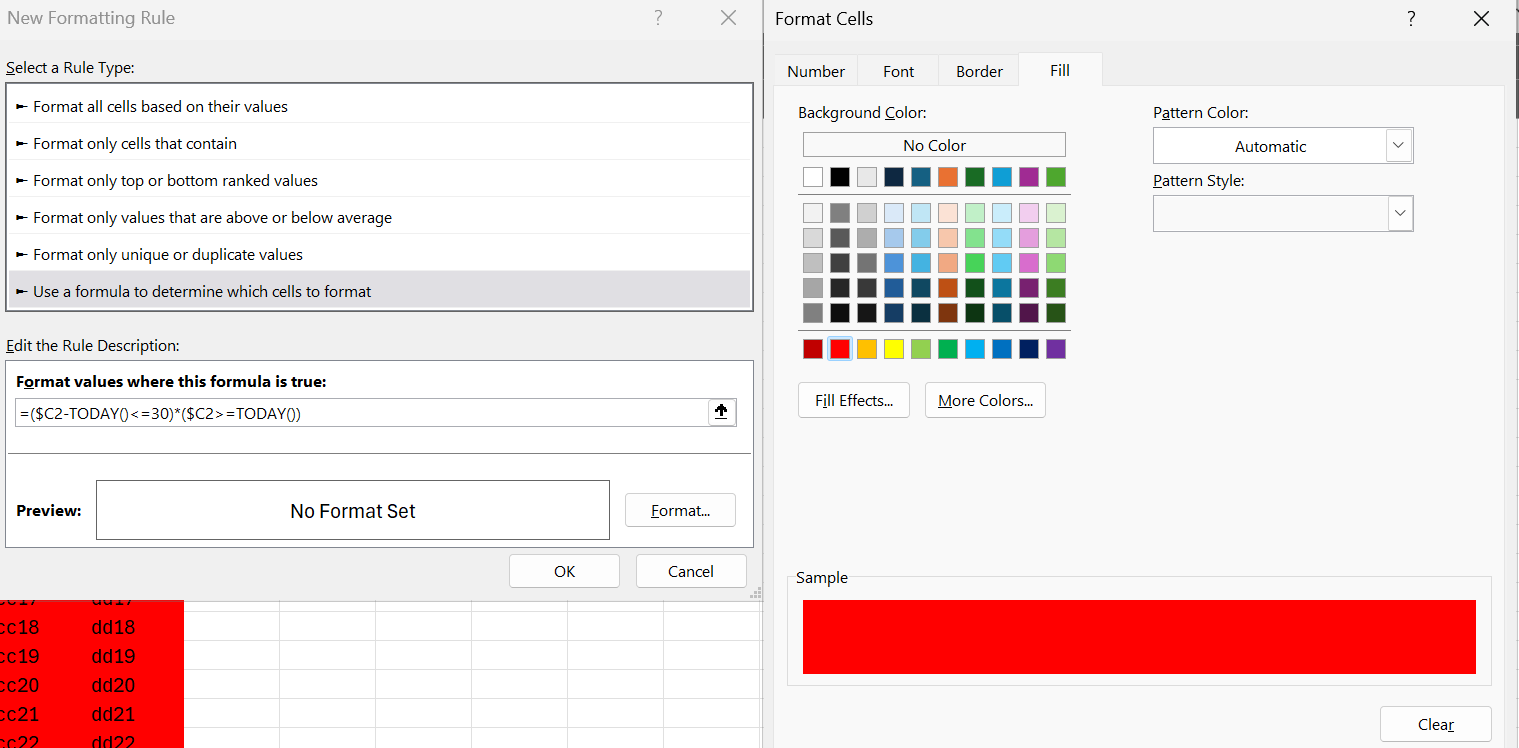Select 'Use a formula to determine which cells'
The width and height of the screenshot is (1519, 748).
pyautogui.click(x=379, y=291)
